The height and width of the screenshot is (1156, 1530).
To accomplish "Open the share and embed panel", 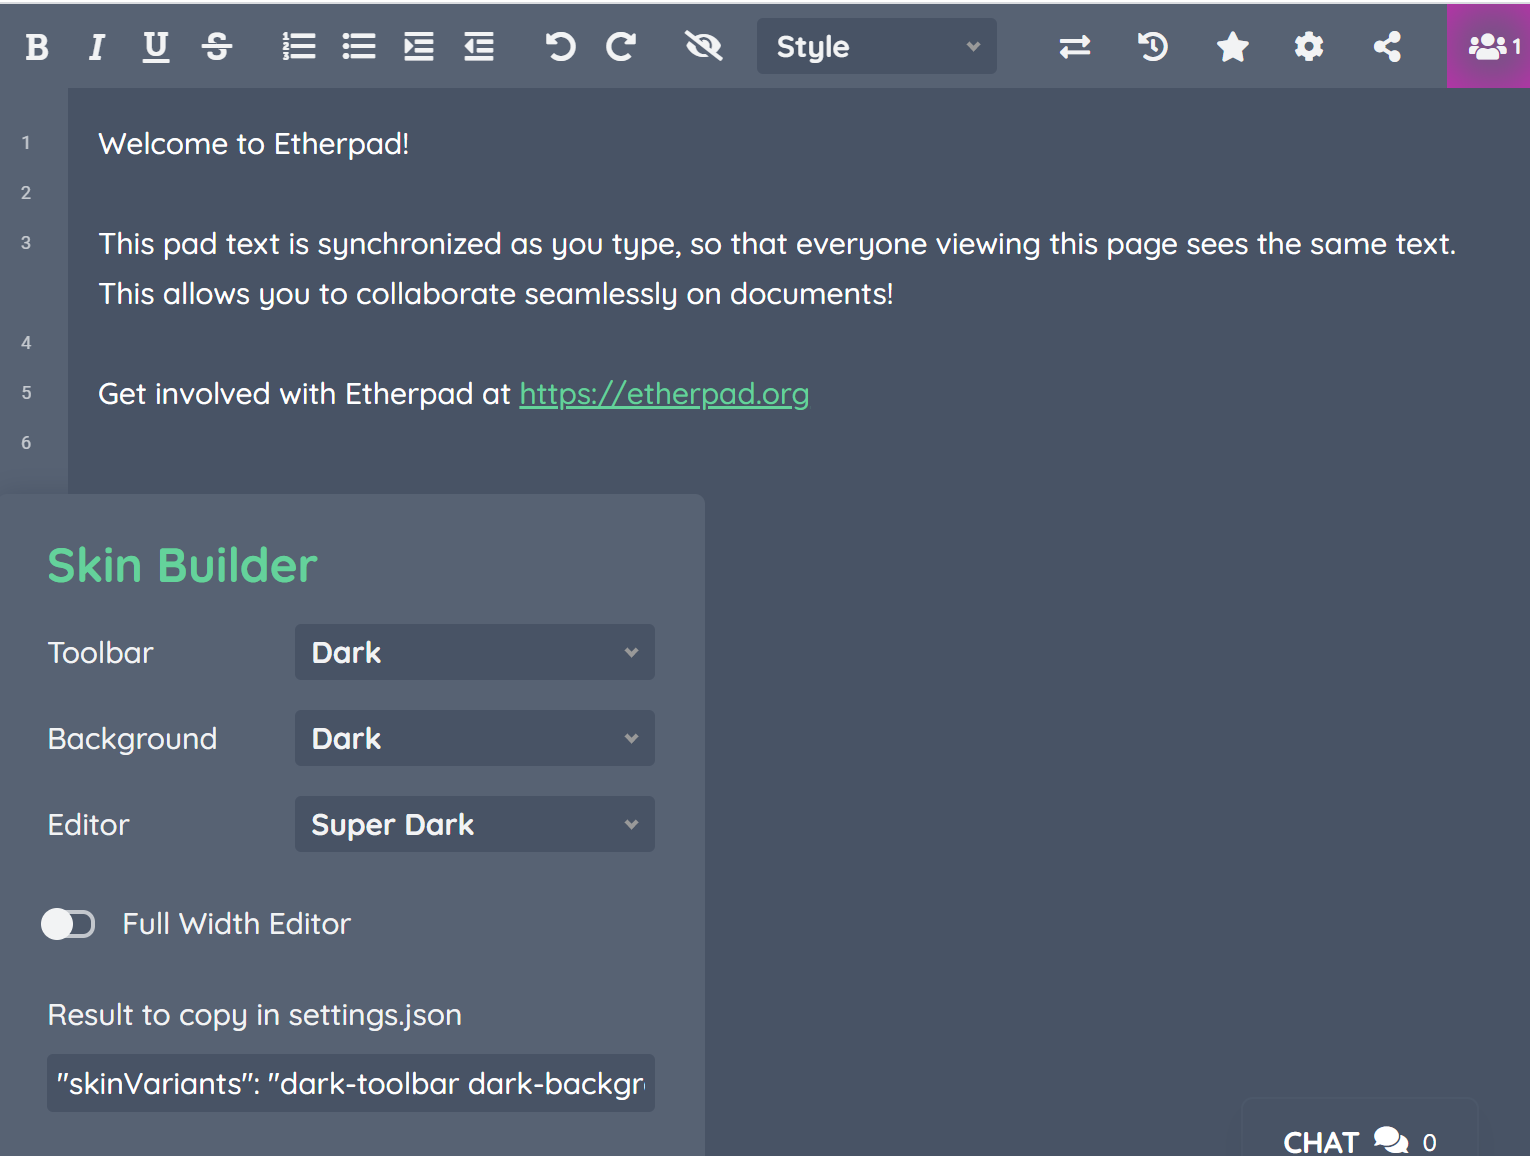I will point(1387,46).
